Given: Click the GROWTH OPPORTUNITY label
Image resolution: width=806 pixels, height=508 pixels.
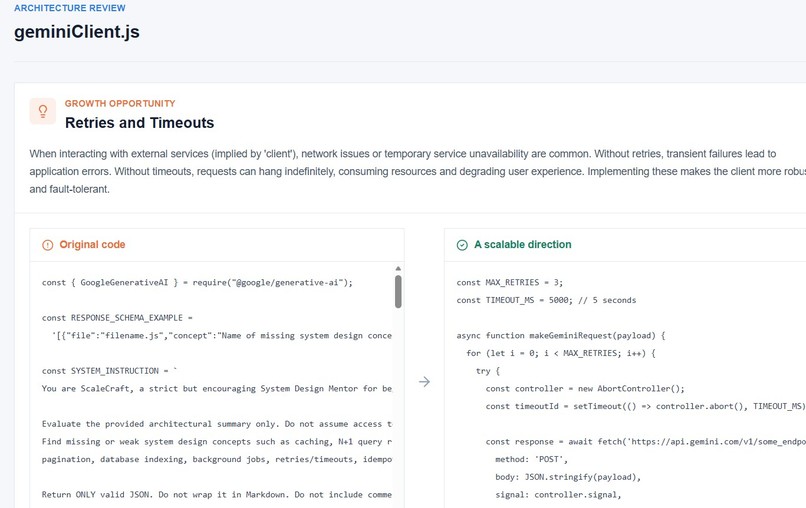Looking at the screenshot, I should tap(120, 103).
